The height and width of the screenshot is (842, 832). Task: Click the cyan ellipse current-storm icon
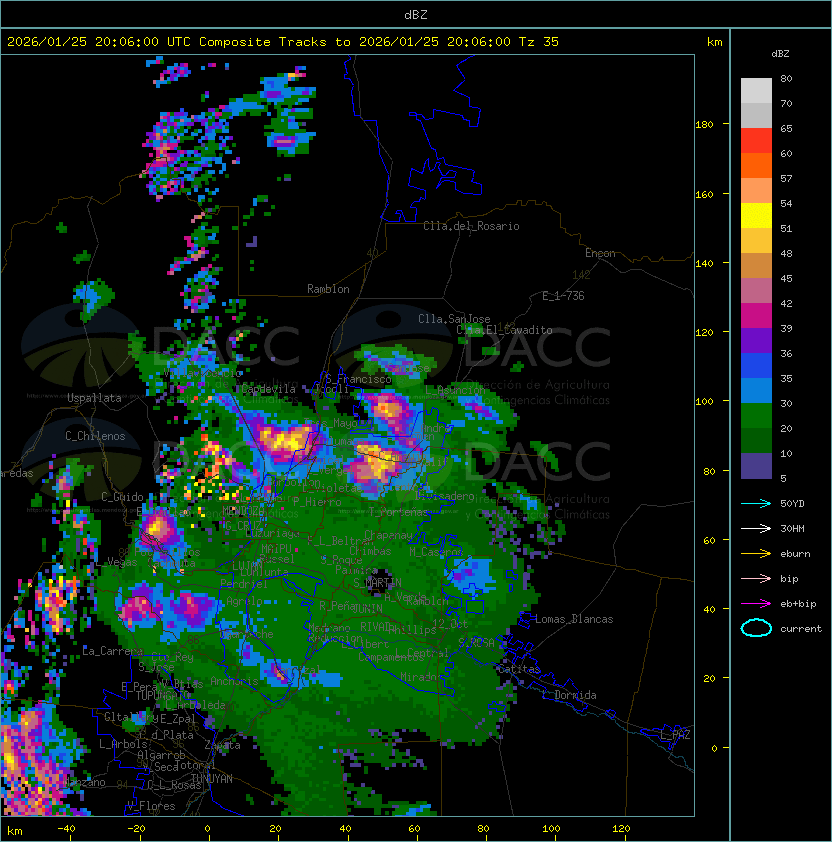(x=756, y=628)
